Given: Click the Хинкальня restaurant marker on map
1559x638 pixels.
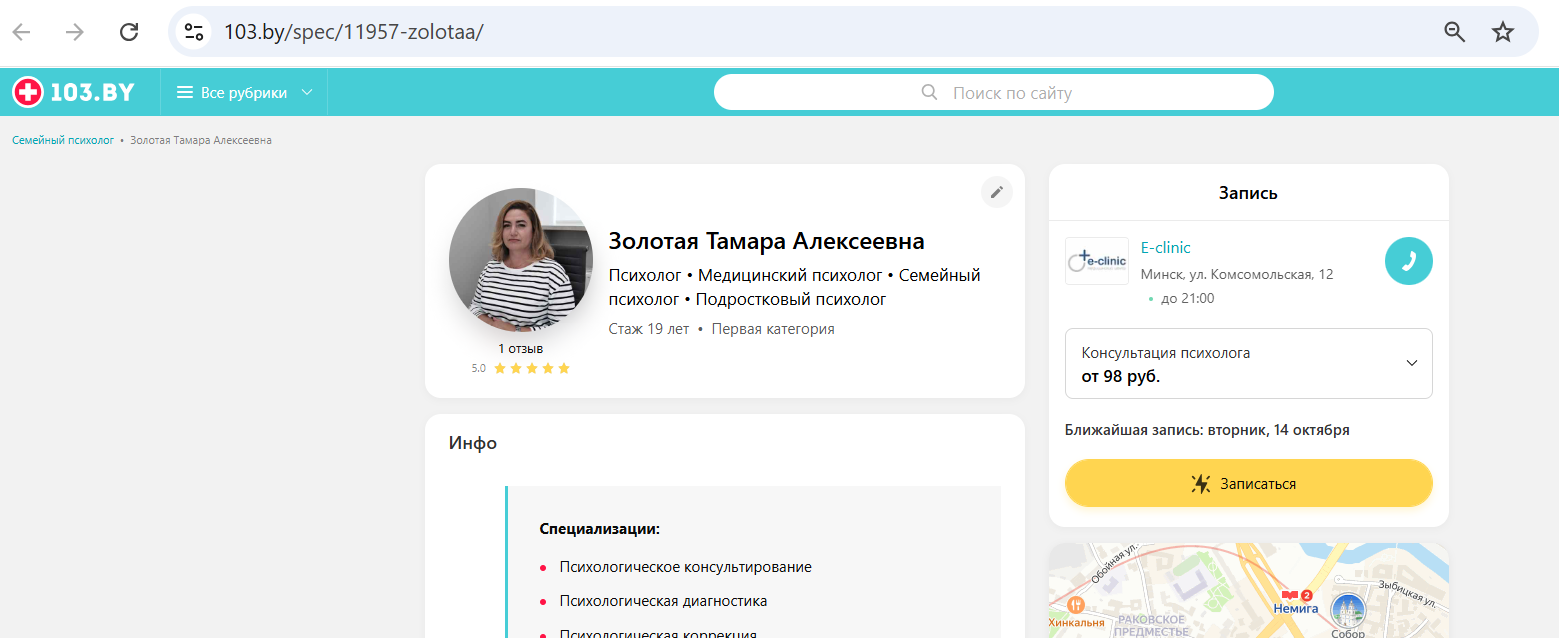Looking at the screenshot, I should [1076, 613].
